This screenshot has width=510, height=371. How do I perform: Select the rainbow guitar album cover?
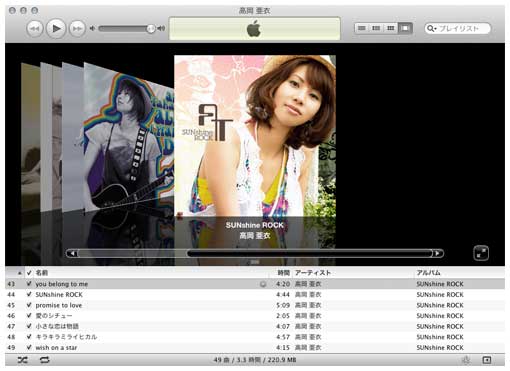coord(128,137)
